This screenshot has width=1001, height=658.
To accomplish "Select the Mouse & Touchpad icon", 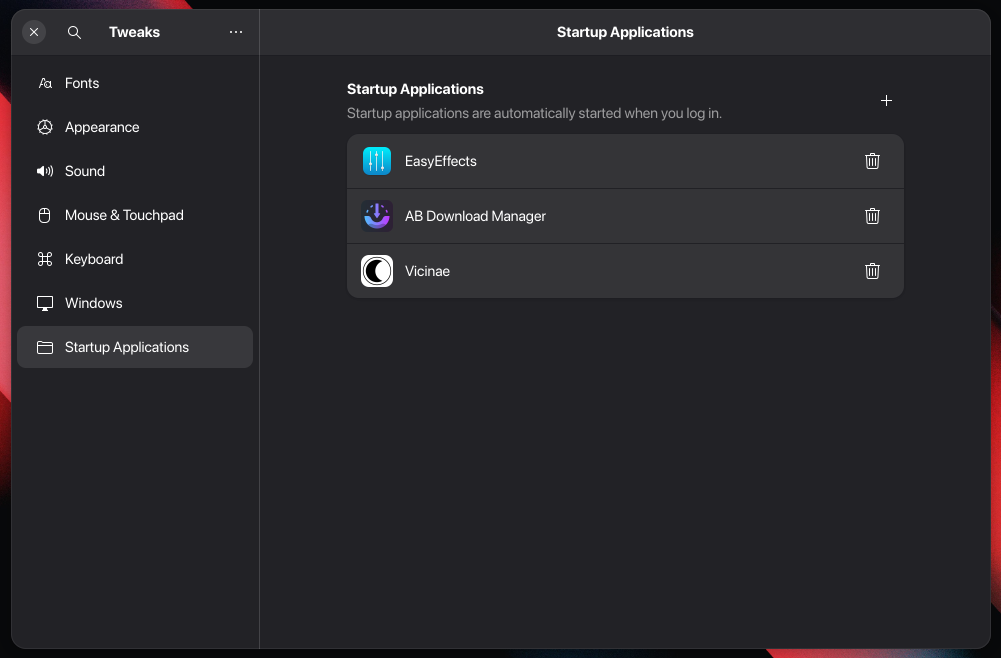I will [44, 215].
